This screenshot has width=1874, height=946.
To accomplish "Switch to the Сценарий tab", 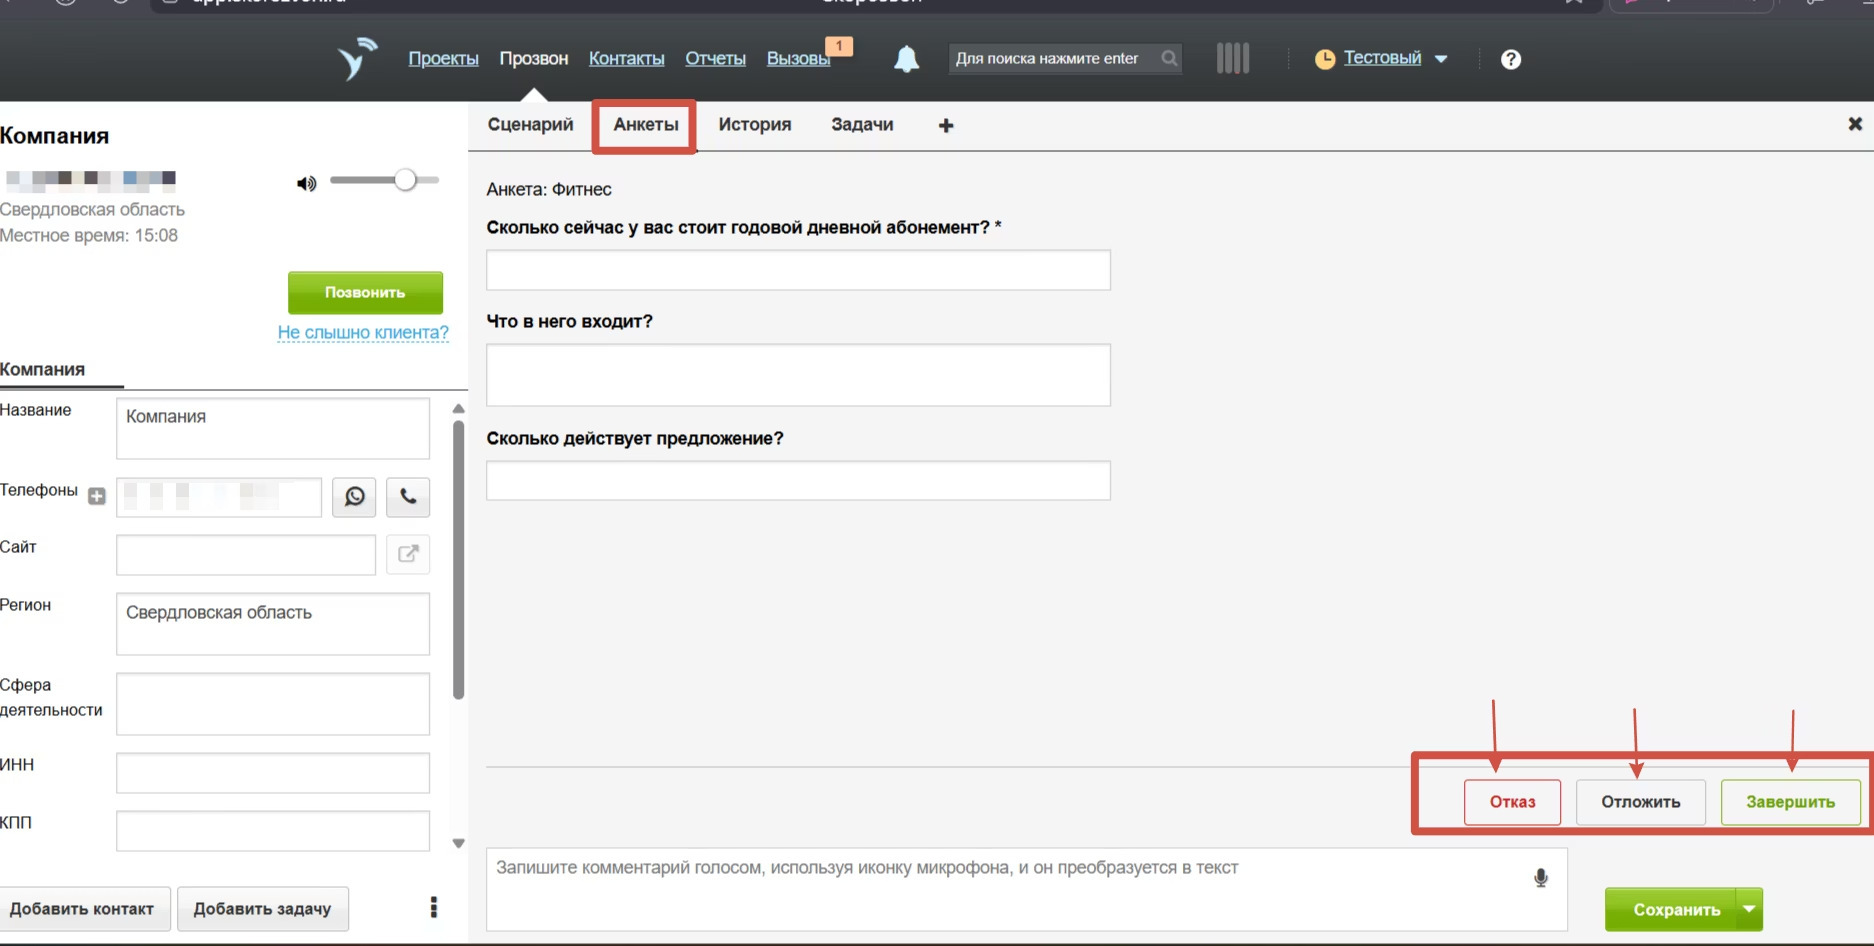I will [530, 125].
